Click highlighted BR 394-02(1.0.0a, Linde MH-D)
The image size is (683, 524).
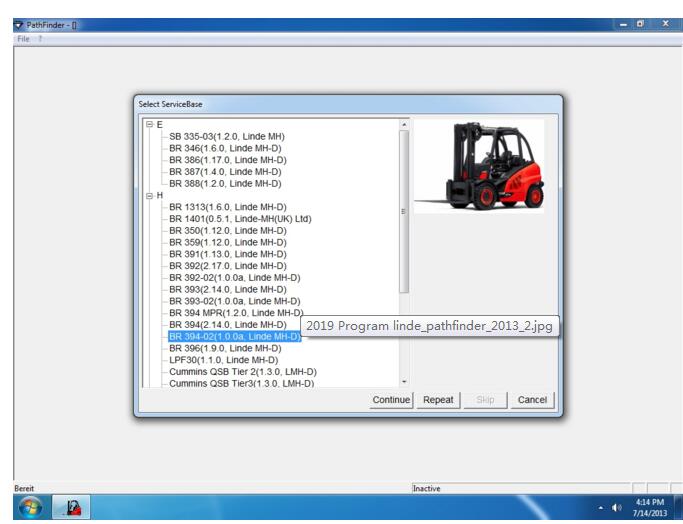(x=235, y=336)
